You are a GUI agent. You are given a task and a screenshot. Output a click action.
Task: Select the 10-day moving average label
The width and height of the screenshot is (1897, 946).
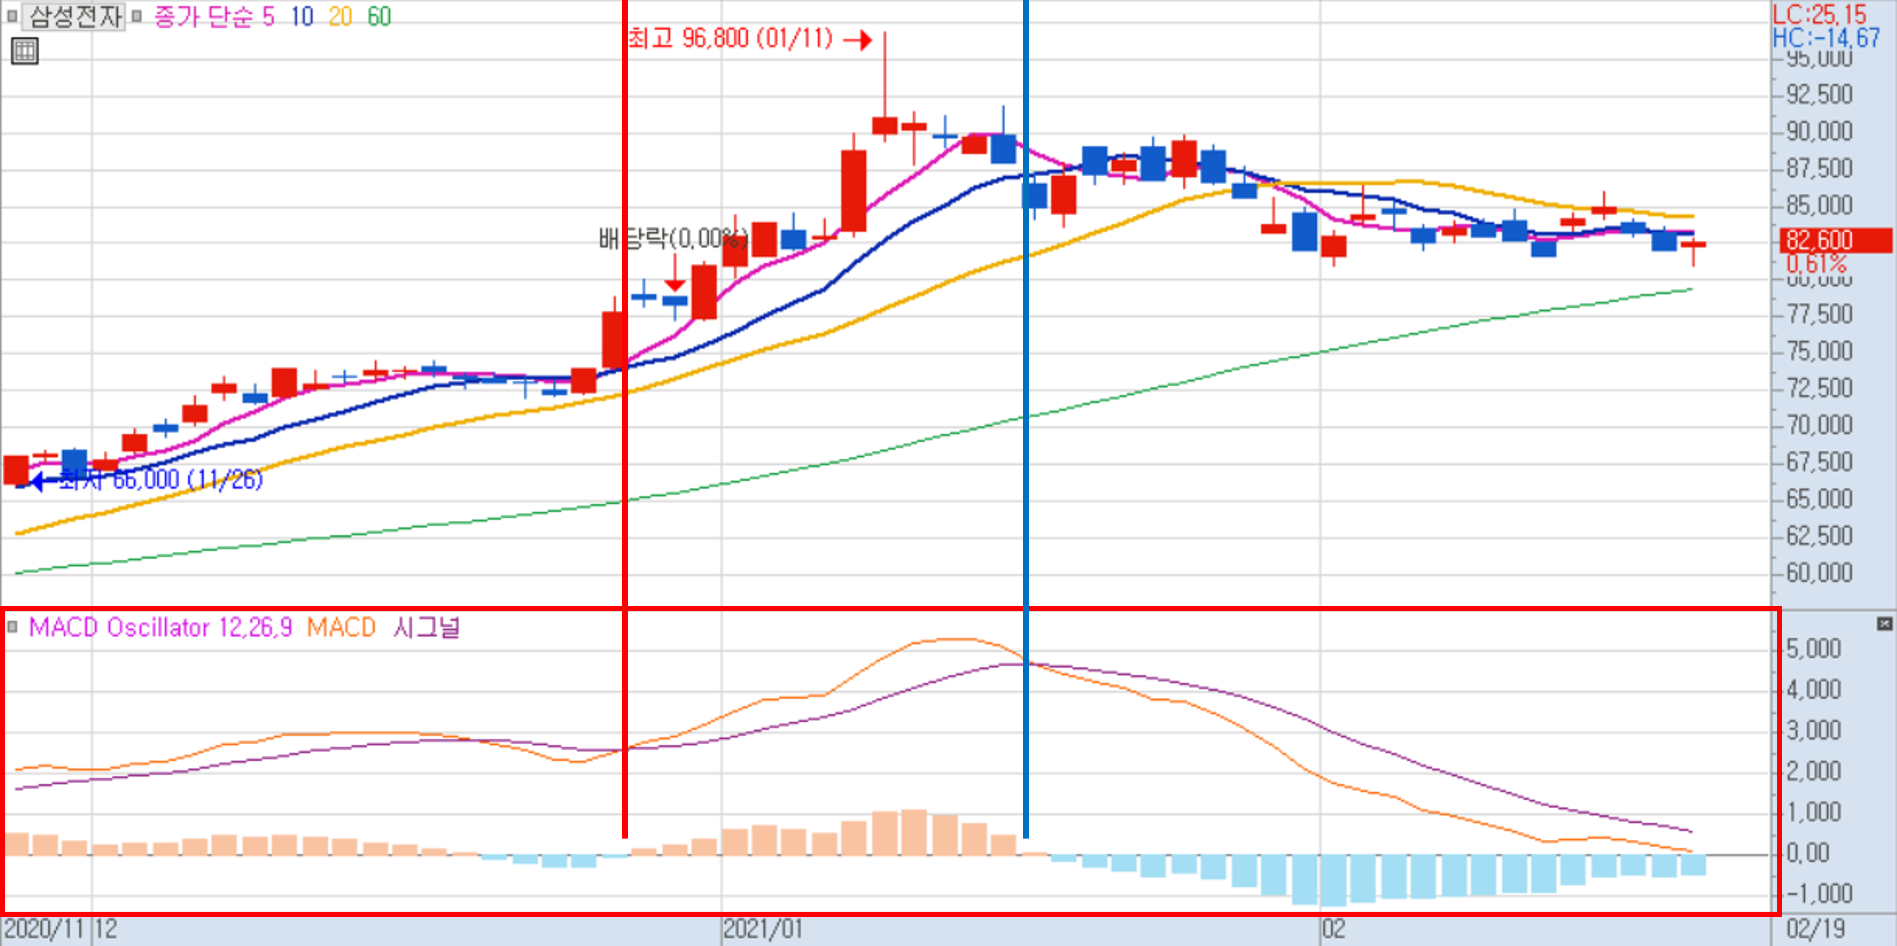pyautogui.click(x=302, y=17)
